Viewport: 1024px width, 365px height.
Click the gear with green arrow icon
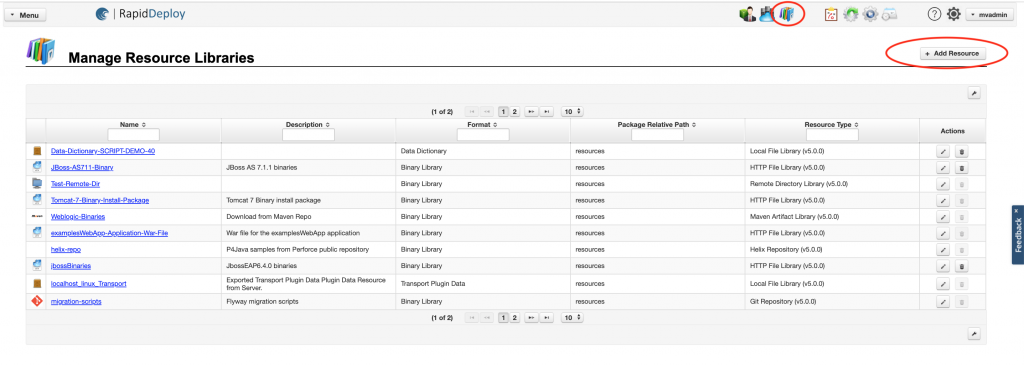(850, 14)
